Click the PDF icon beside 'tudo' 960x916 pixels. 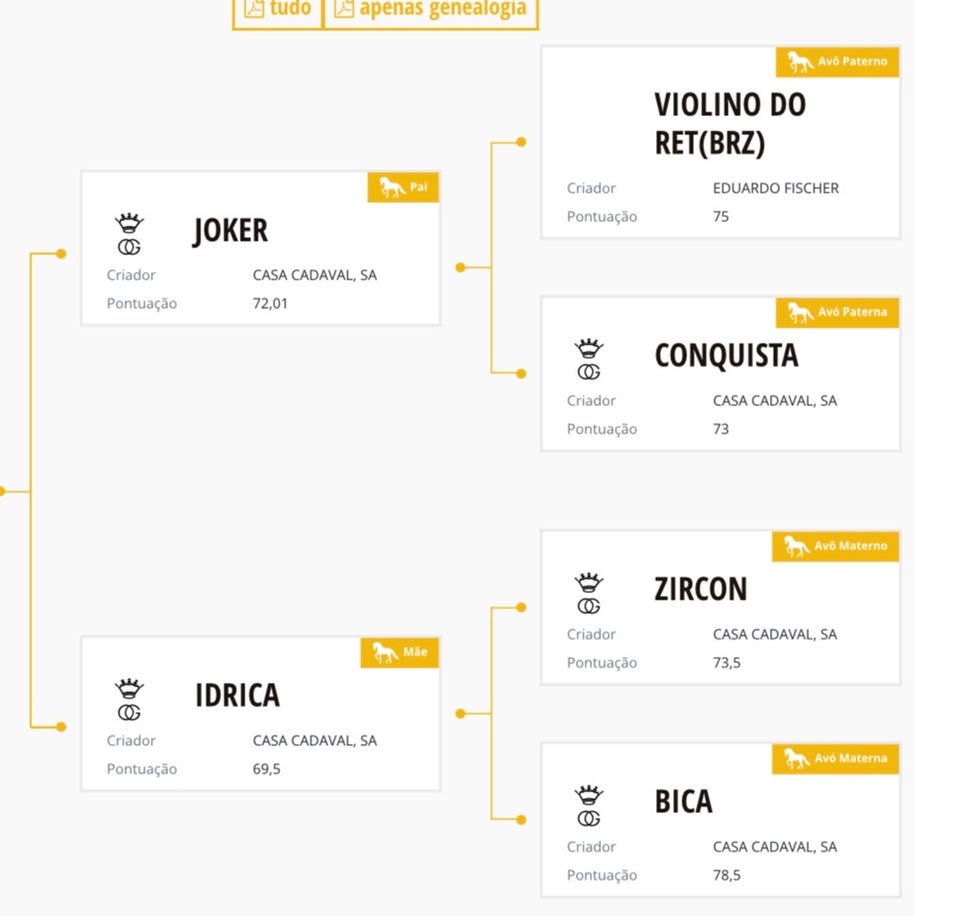[x=254, y=9]
